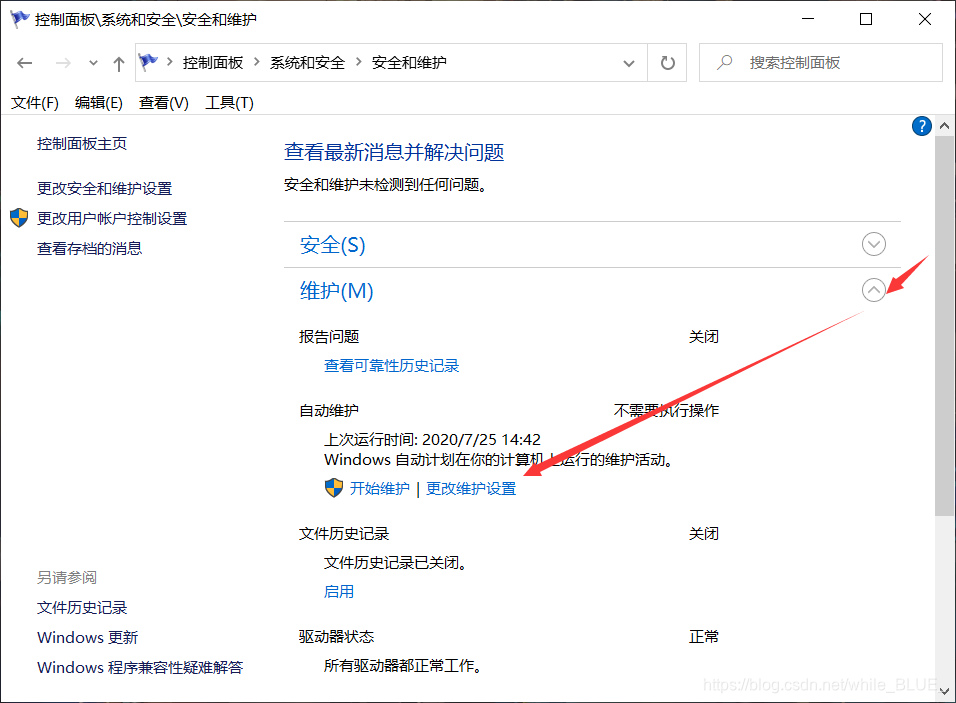Click the search magnifier icon

pyautogui.click(x=724, y=62)
